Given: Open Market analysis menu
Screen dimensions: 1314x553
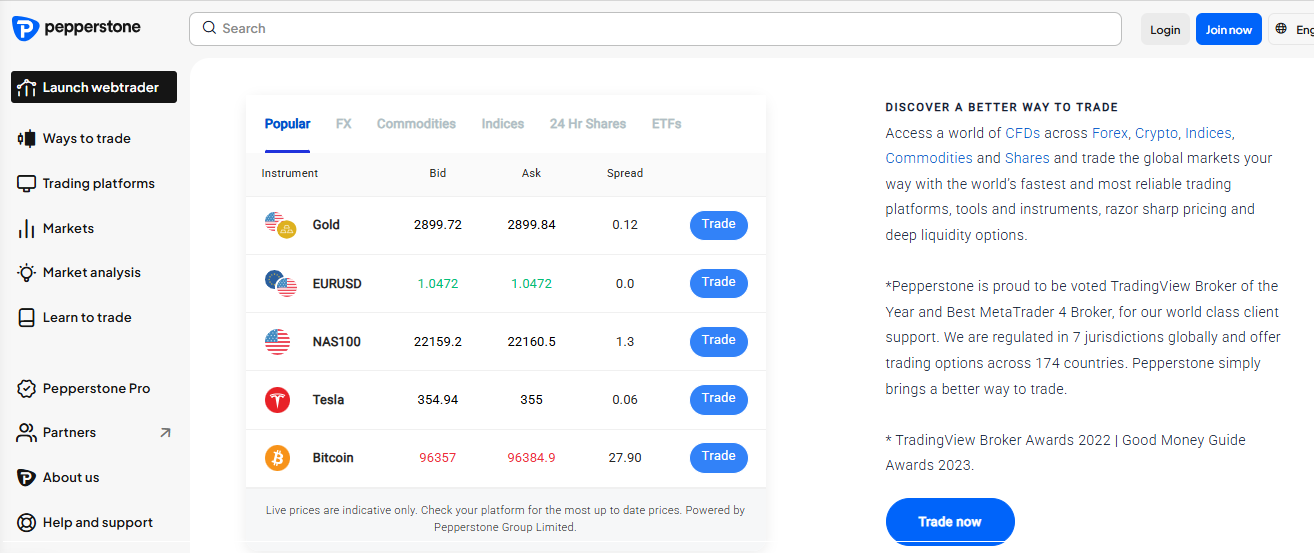Looking at the screenshot, I should coord(94,273).
